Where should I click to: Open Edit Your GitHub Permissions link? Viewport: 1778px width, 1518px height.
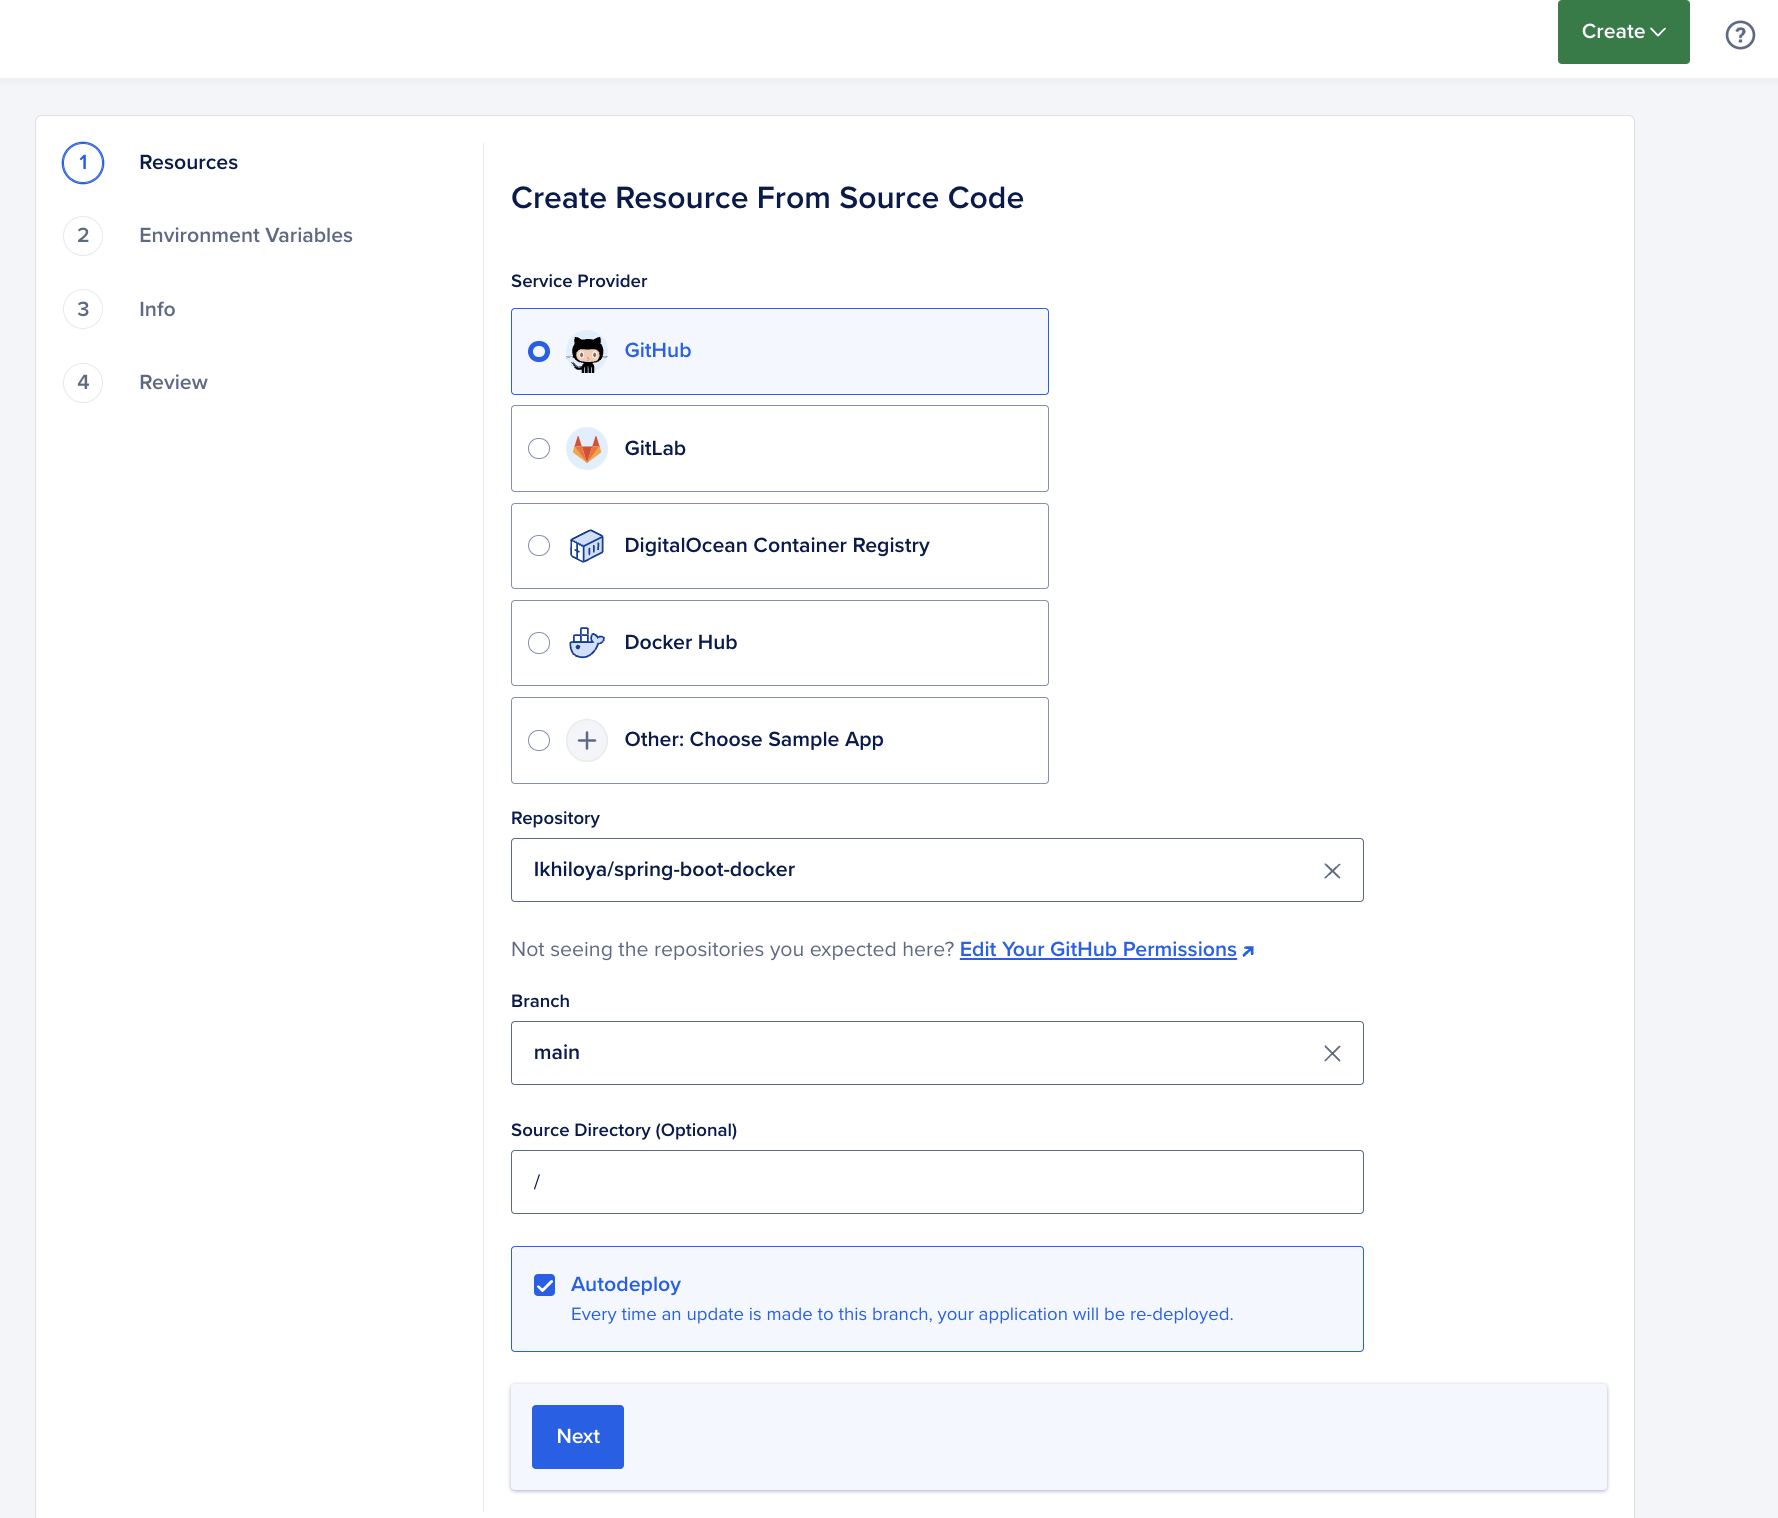[x=1098, y=950]
